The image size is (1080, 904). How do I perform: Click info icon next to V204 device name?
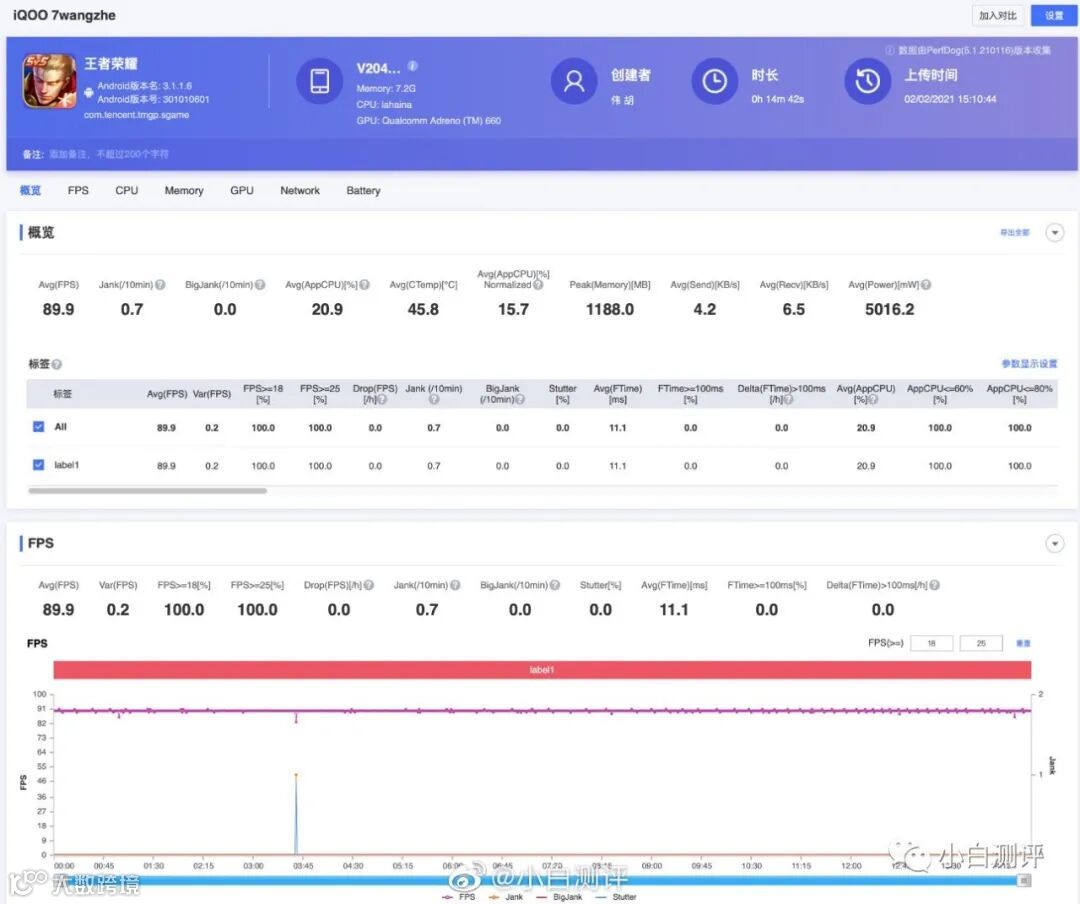(x=412, y=66)
